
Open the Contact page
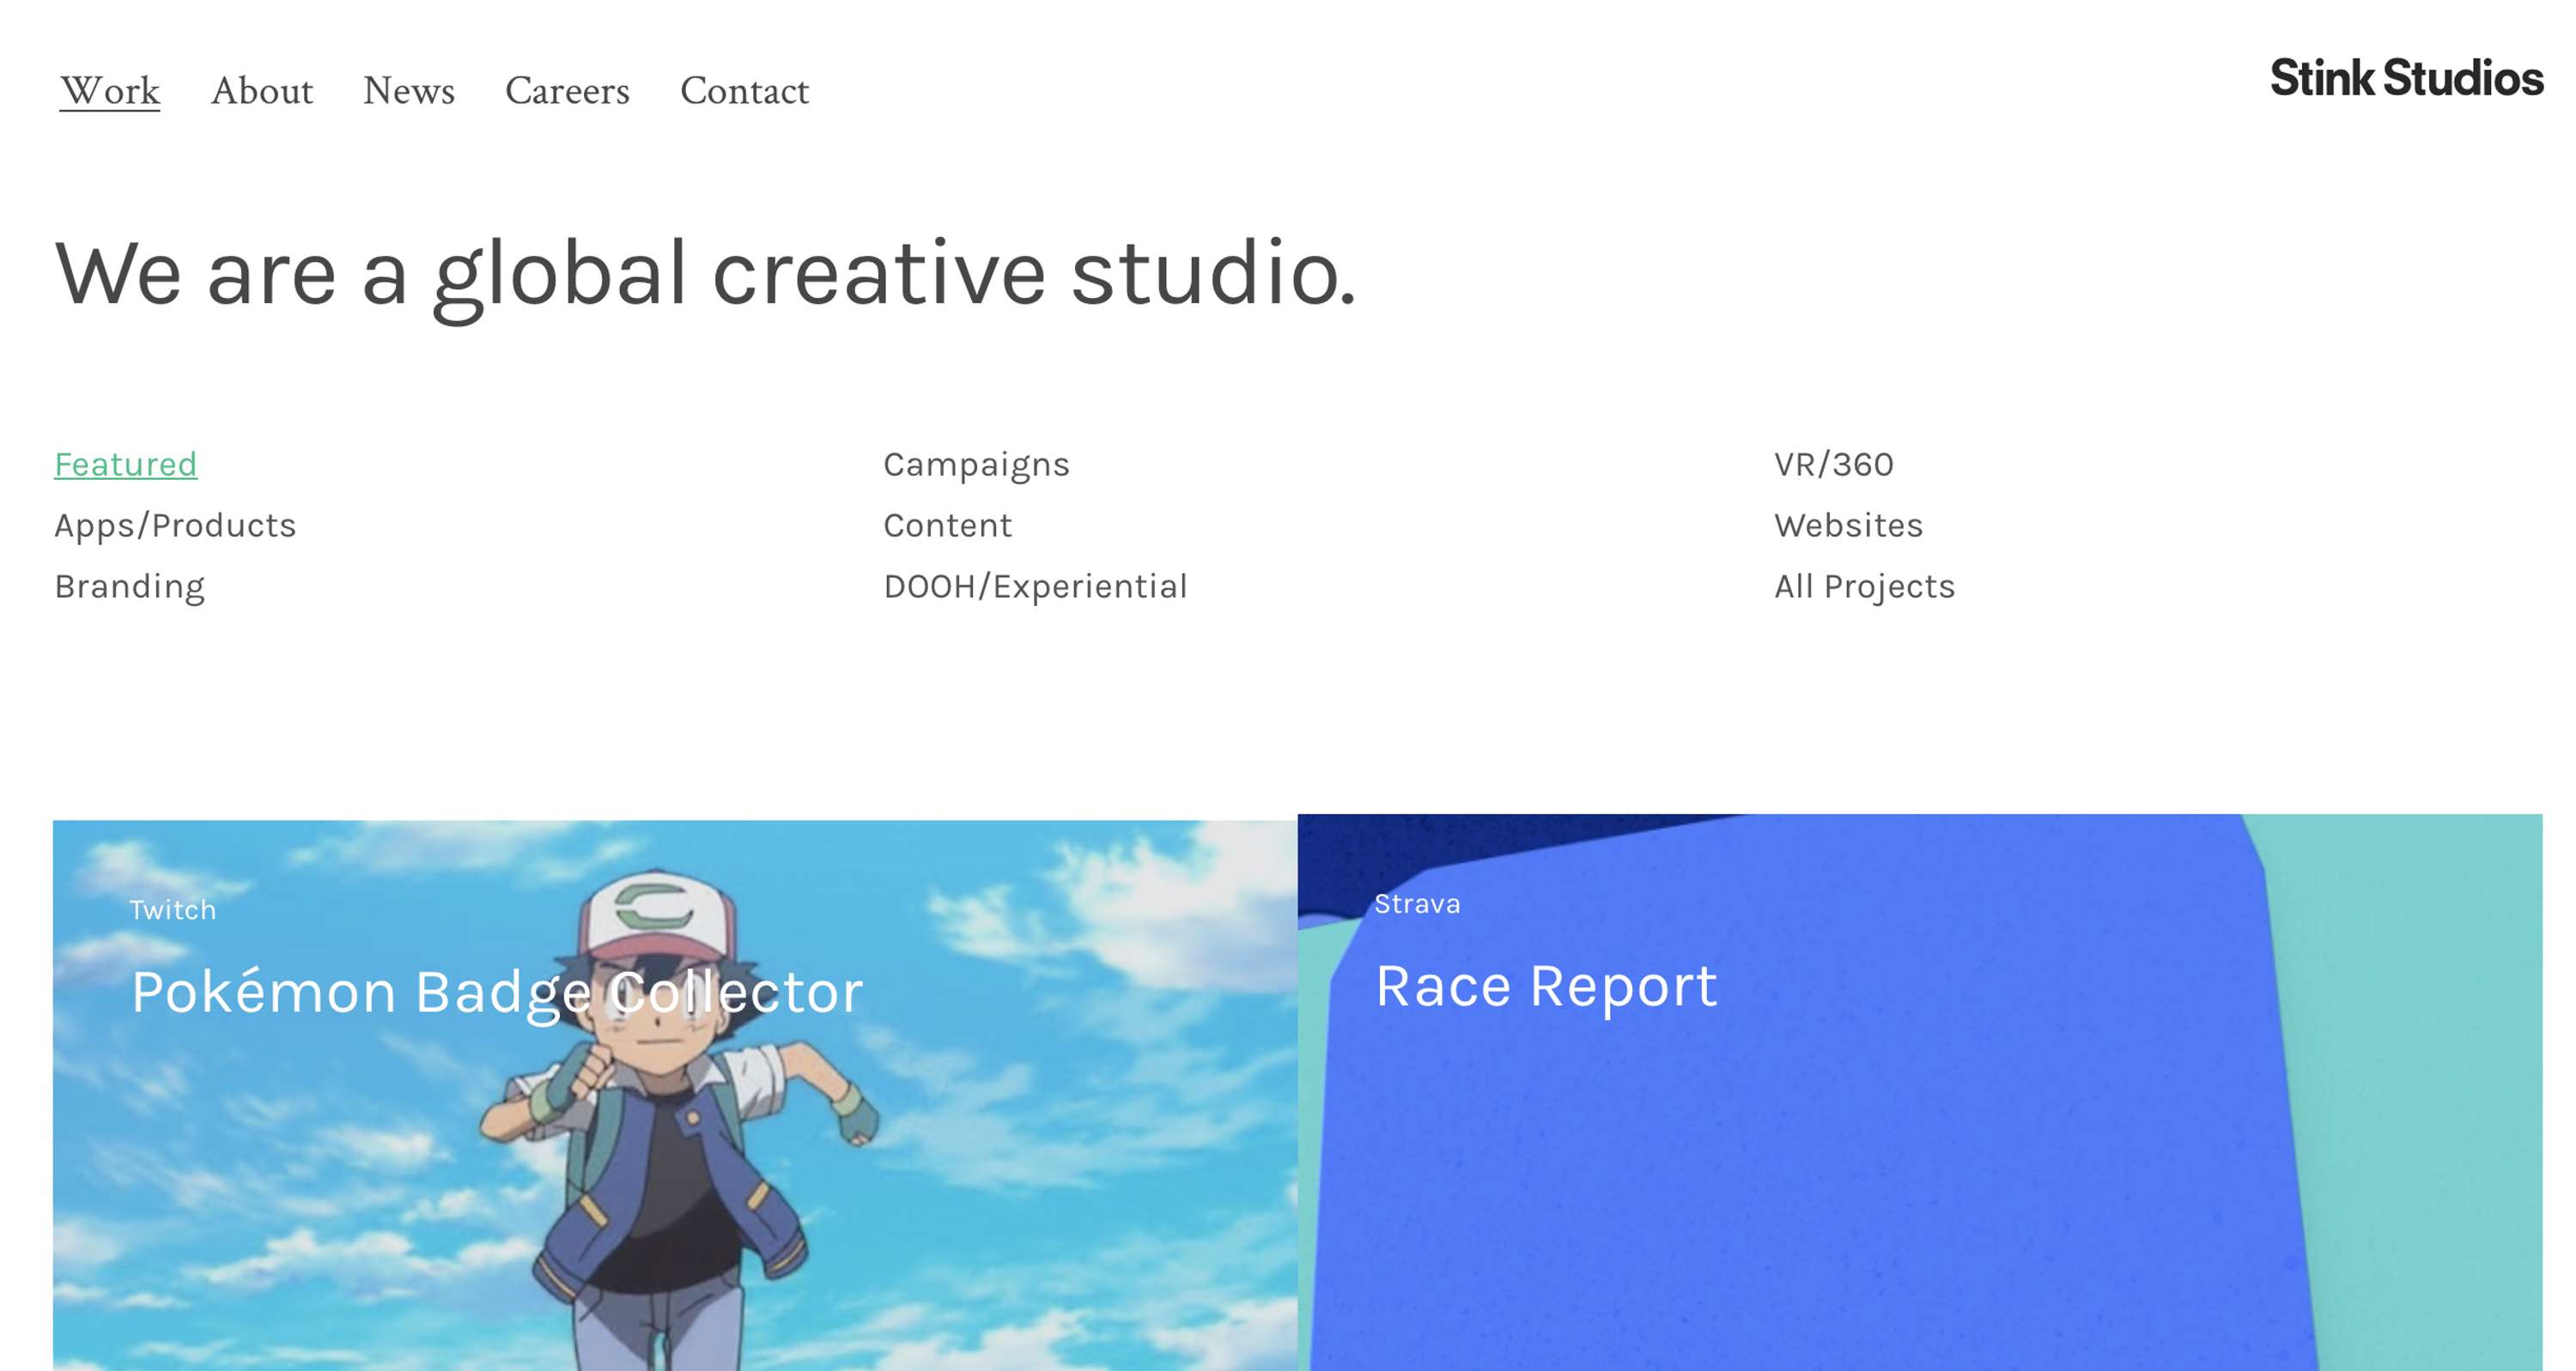coord(744,91)
